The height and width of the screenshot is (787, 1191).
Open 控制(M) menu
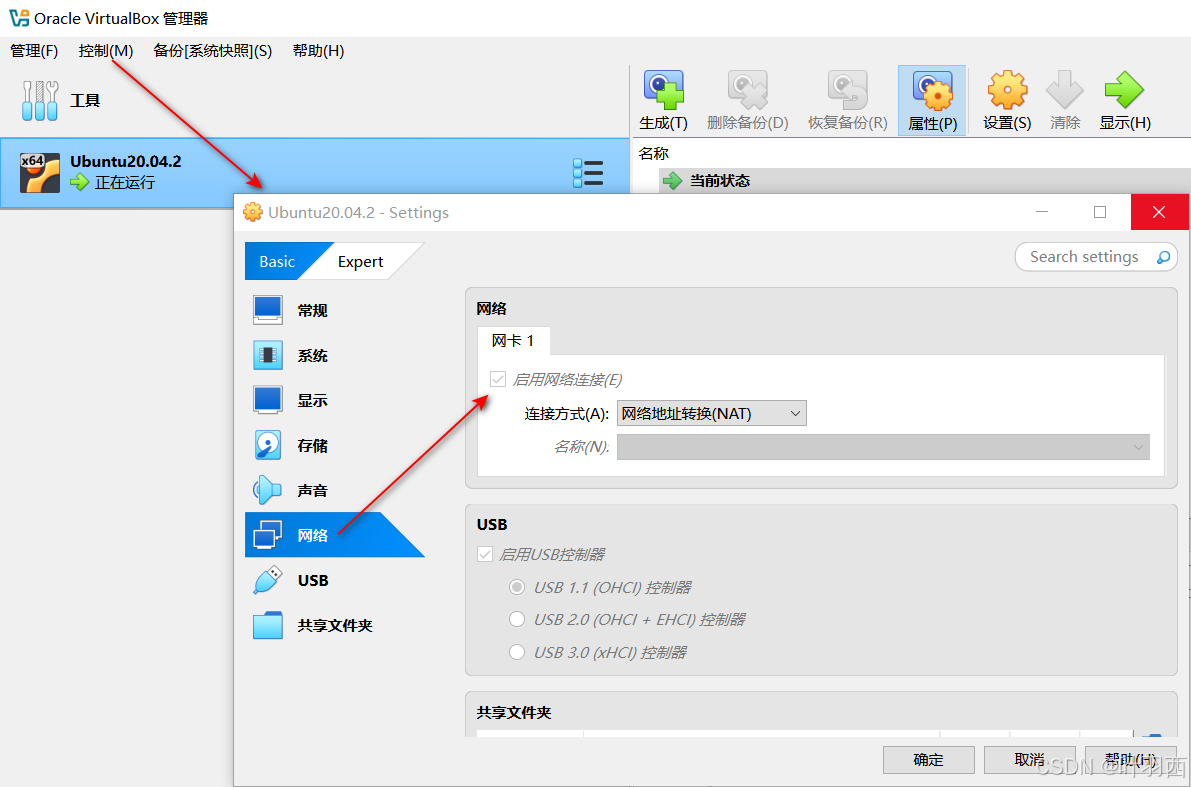(106, 51)
